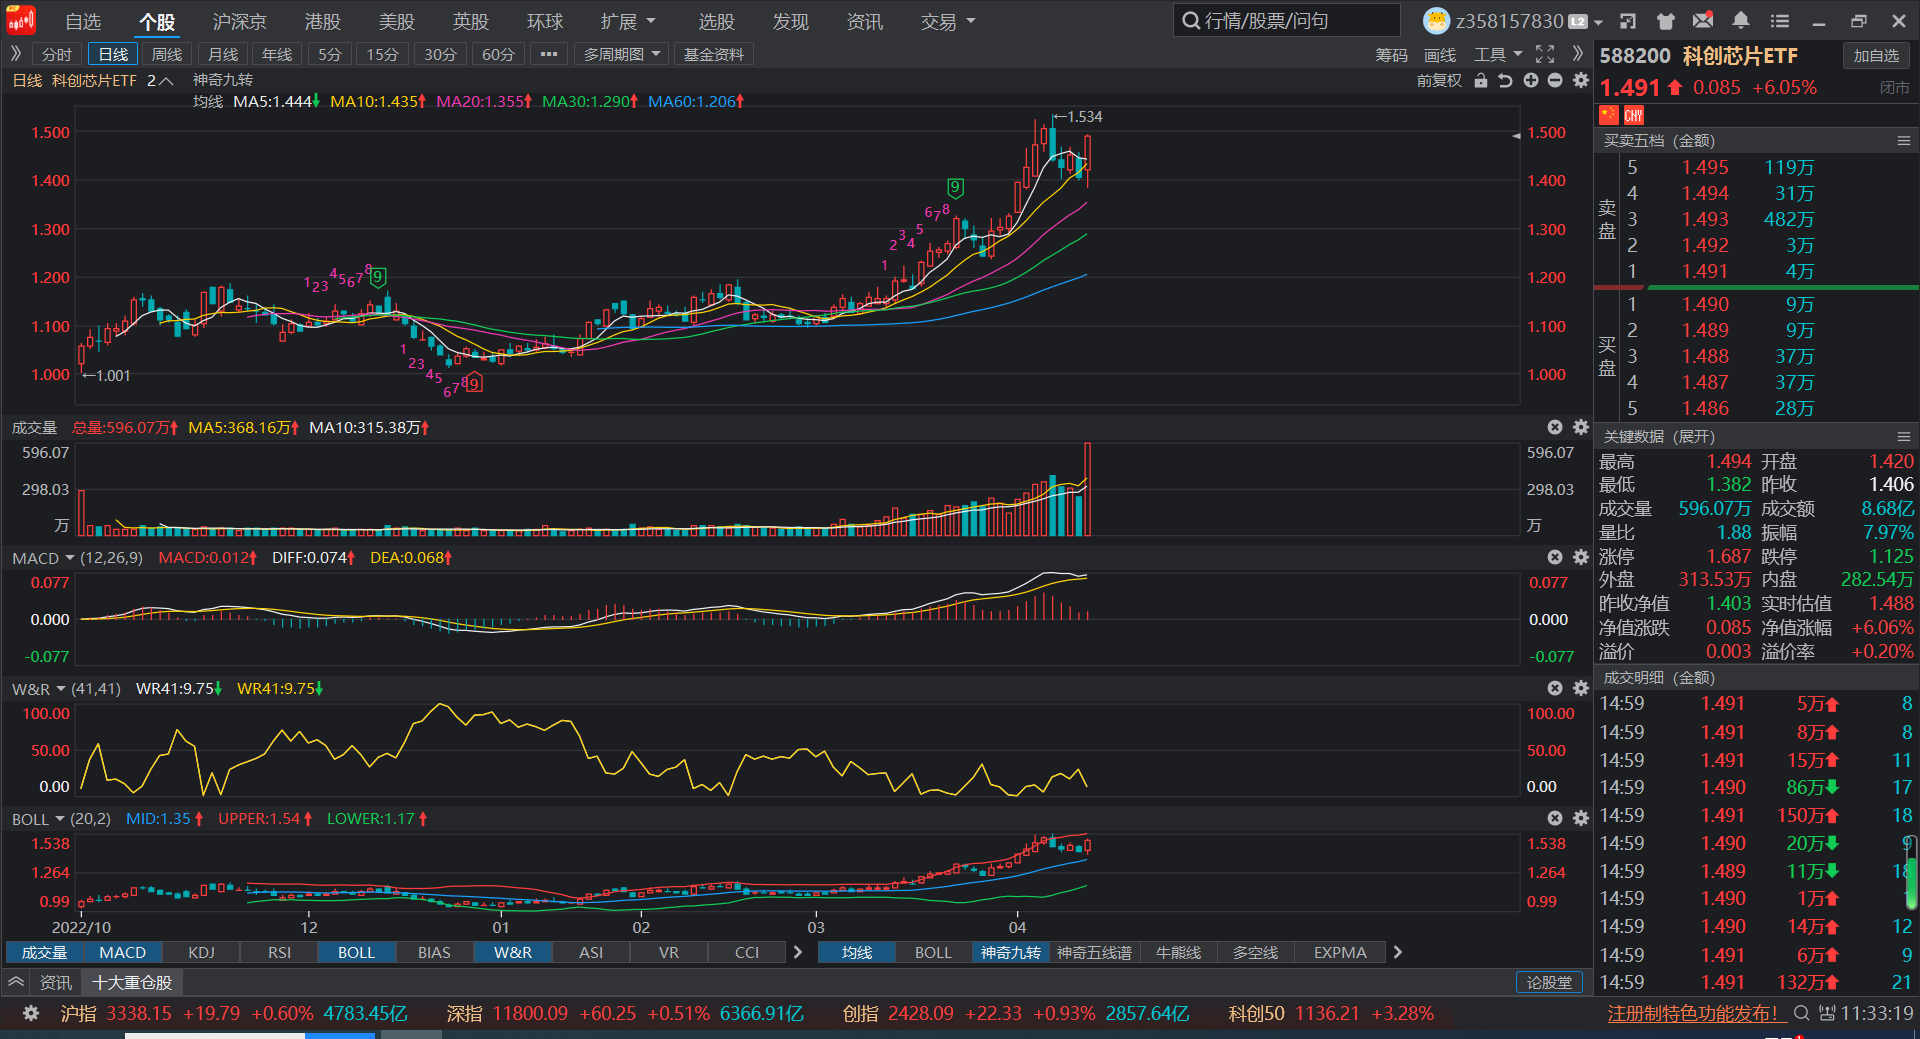The width and height of the screenshot is (1920, 1039).
Task: Switch to 美股 tab
Action: pos(396,21)
